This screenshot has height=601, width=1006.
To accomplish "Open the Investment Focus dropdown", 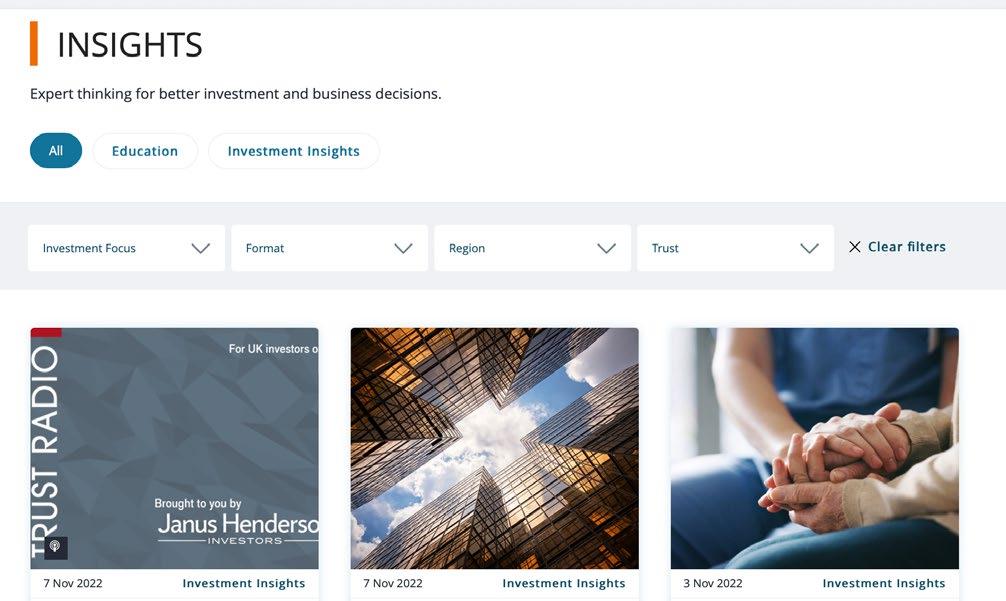I will point(126,248).
